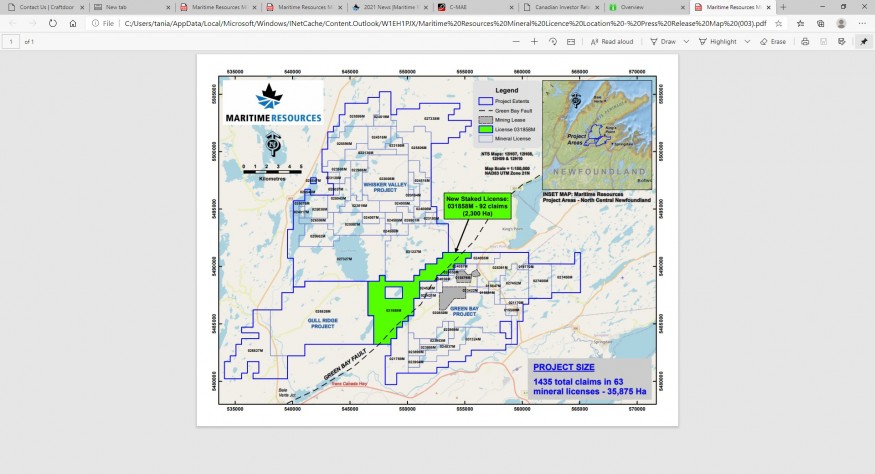Click the greyed-out Save icon
Viewport: 875px width, 474px height.
point(823,41)
